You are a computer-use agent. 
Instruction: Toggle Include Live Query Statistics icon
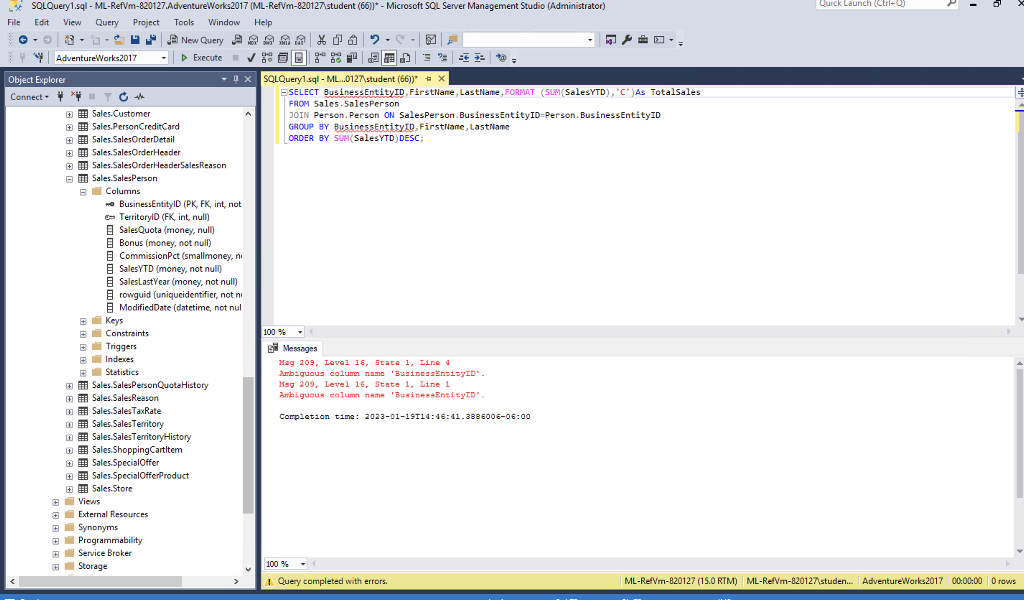click(336, 57)
